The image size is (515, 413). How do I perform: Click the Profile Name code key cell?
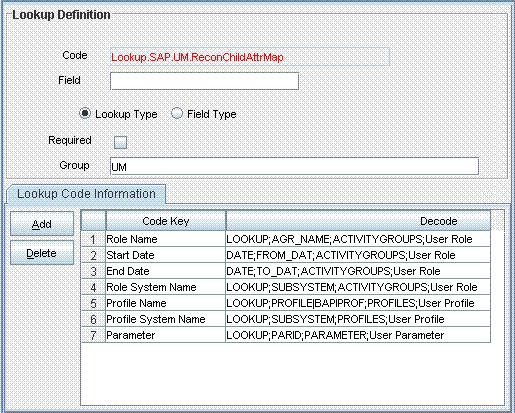click(x=166, y=303)
